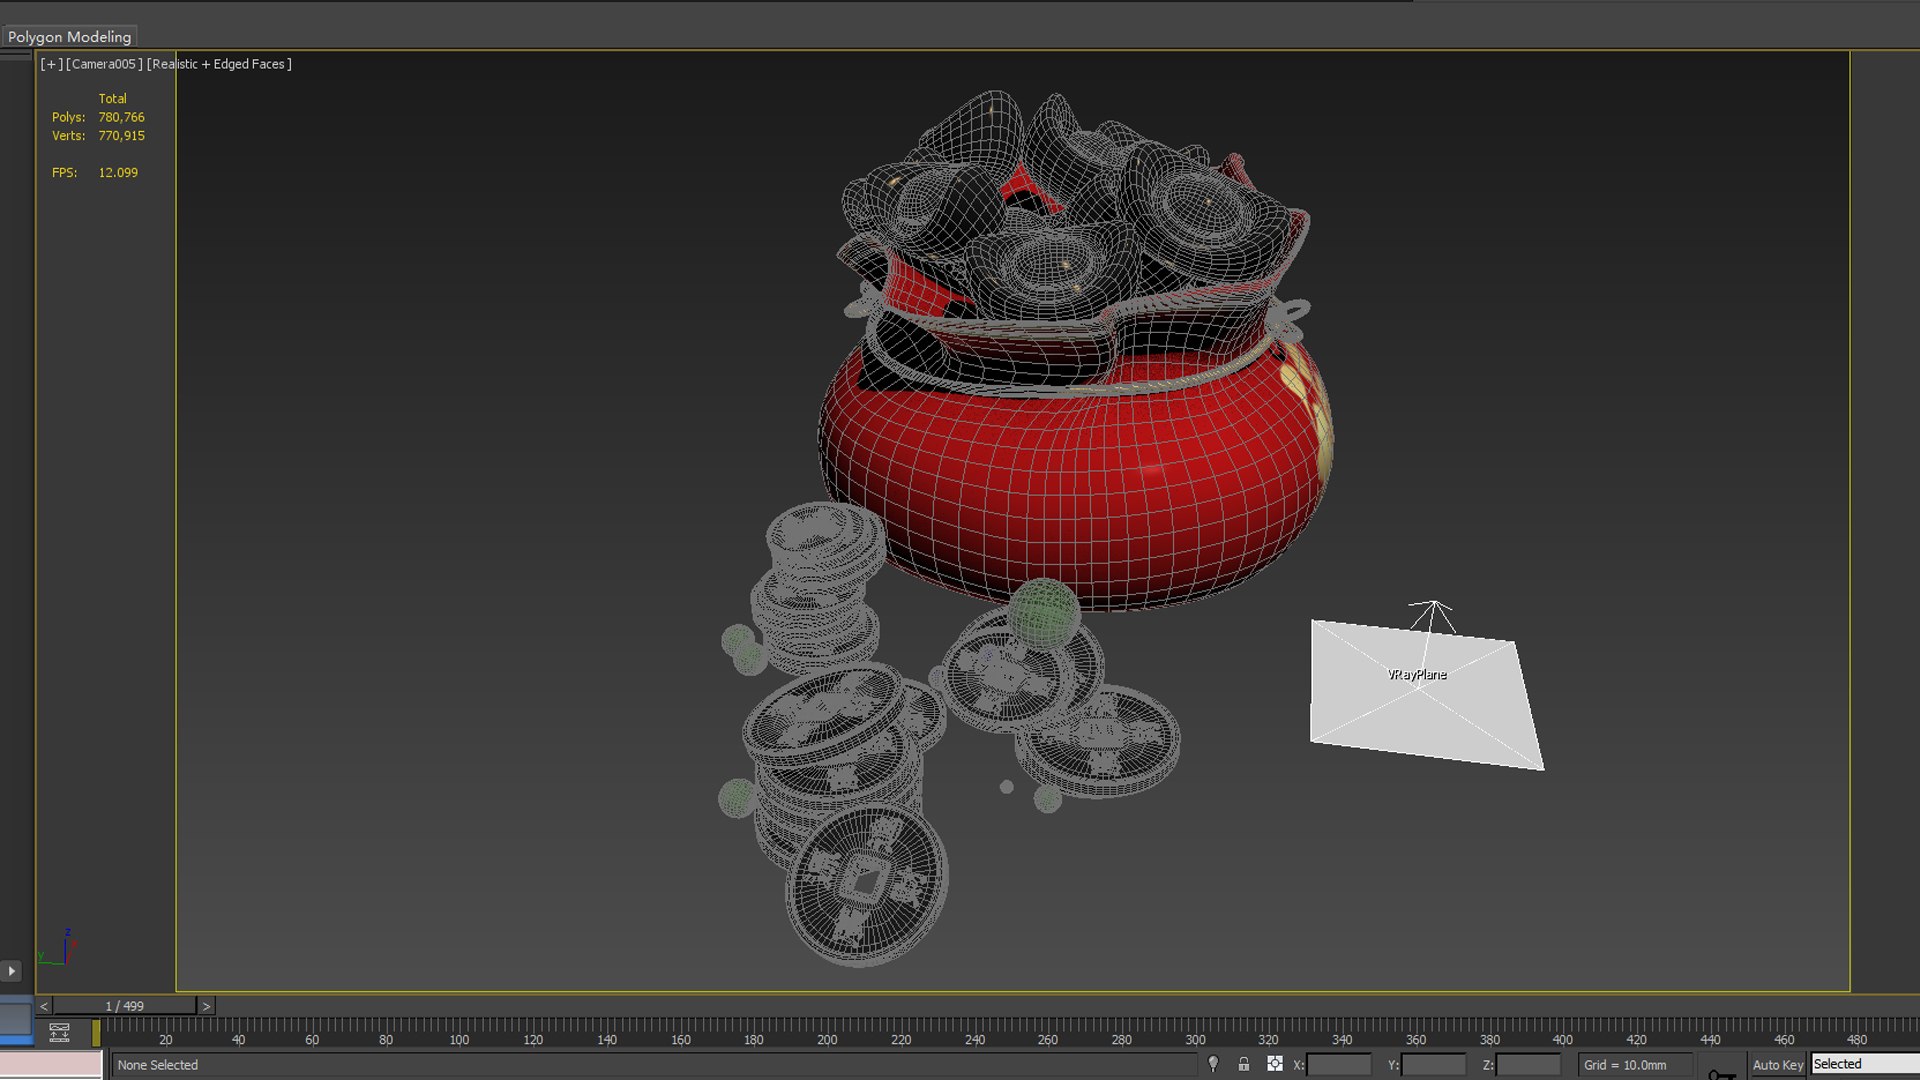Expand panel with the left-edge play arrow
This screenshot has height=1080, width=1920.
(x=11, y=971)
